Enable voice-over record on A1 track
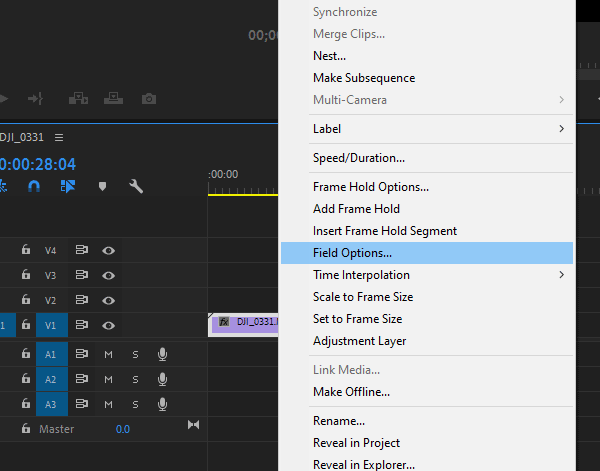 (x=162, y=354)
